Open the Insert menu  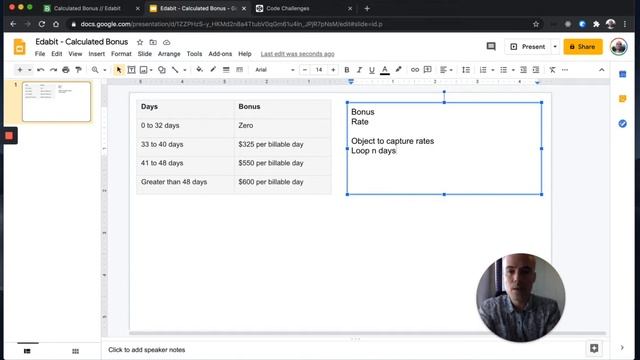coord(97,54)
